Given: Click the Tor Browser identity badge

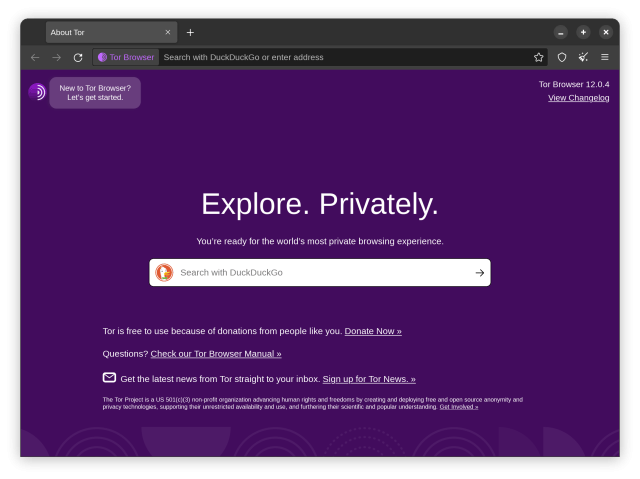Looking at the screenshot, I should click(x=126, y=57).
